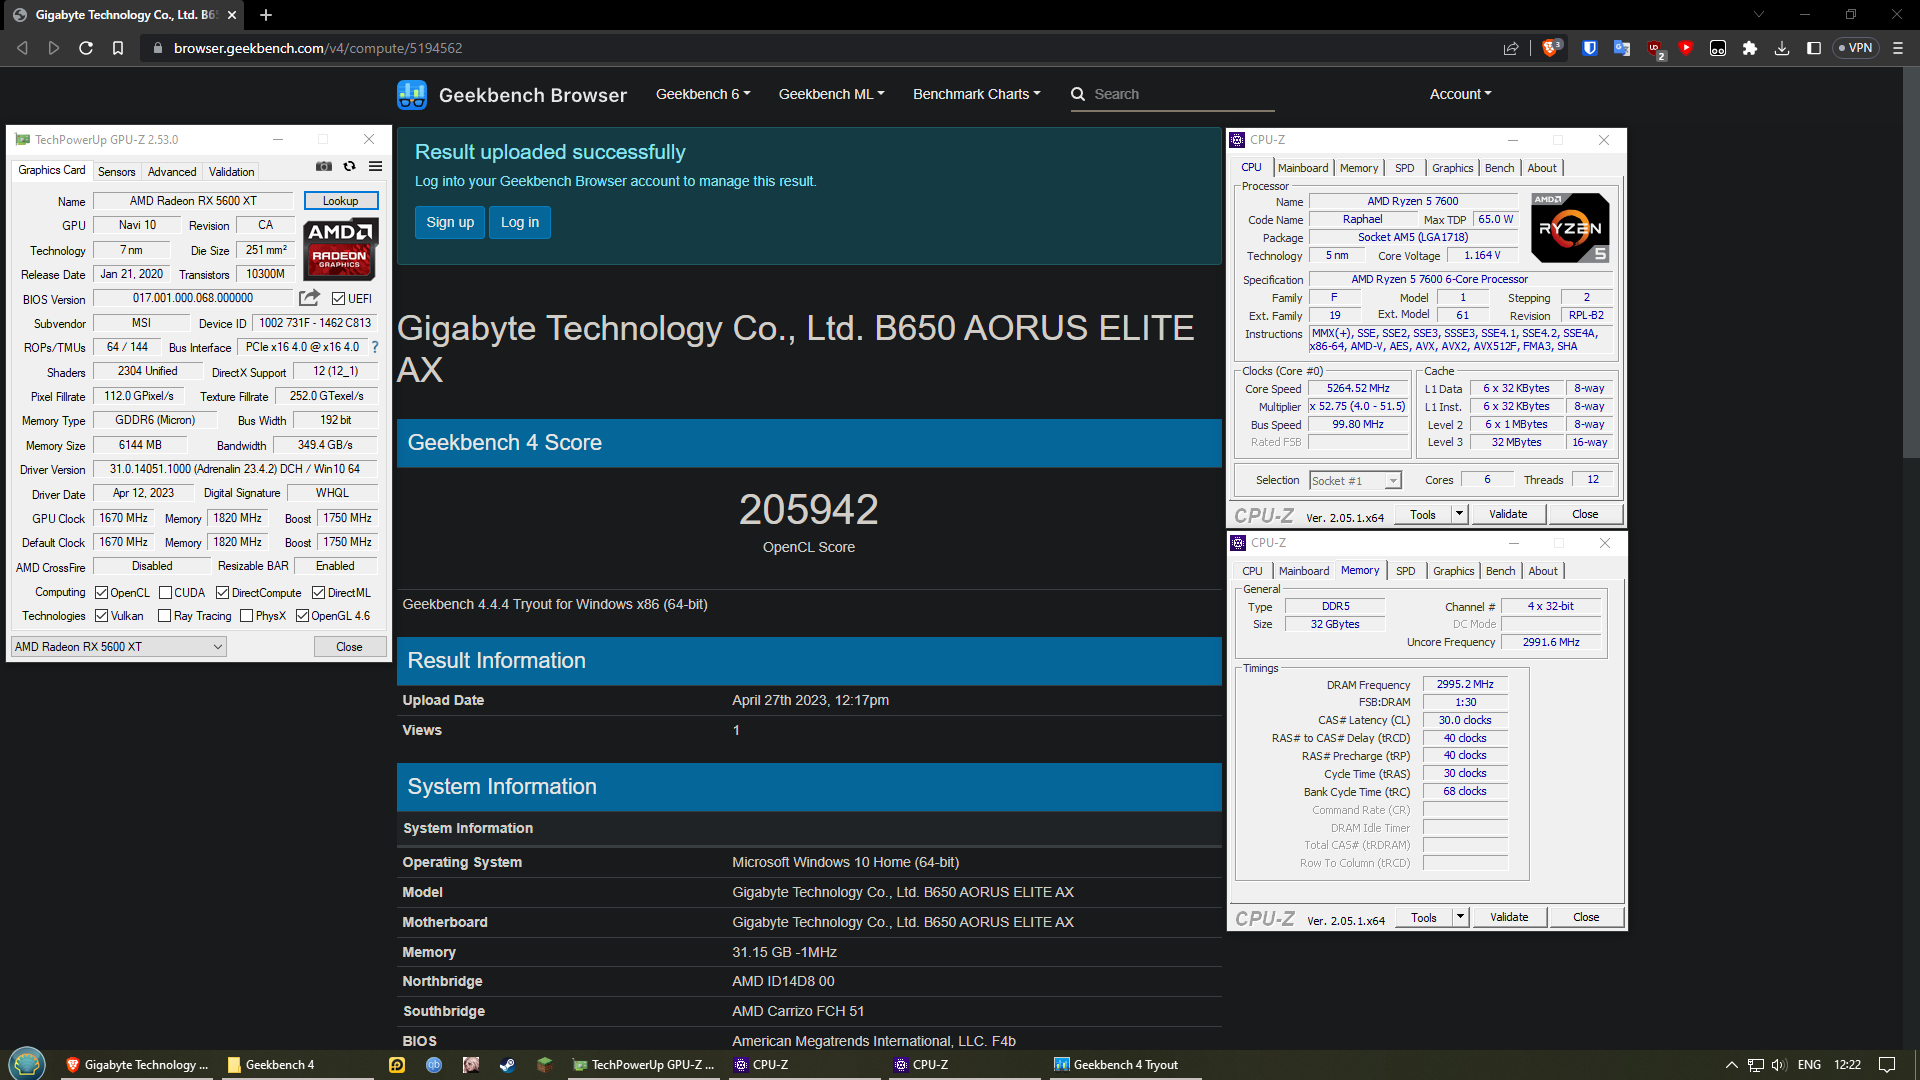Screen dimensions: 1920x1080
Task: Click Validate in the upper CPU-Z window
Action: click(1508, 514)
